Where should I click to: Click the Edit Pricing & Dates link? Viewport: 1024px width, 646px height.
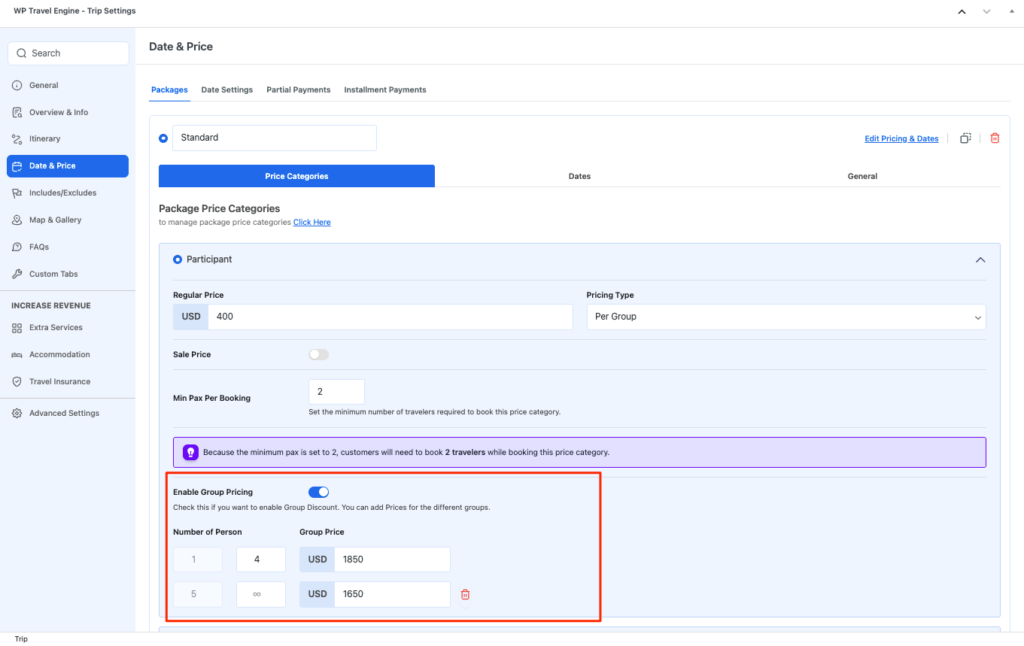click(x=901, y=139)
